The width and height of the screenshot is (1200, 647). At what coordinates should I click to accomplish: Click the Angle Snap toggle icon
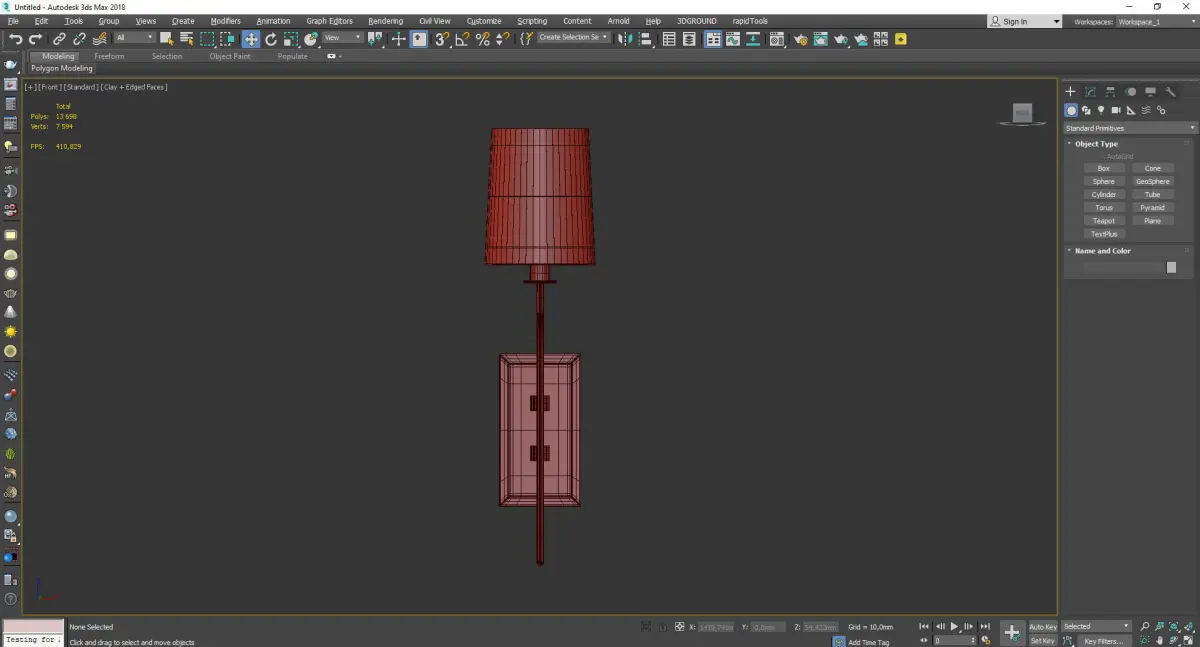[462, 39]
